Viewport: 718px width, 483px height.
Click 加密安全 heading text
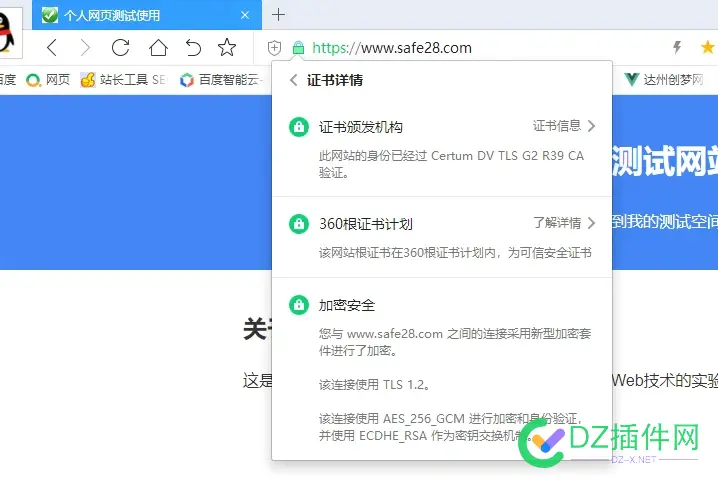[347, 305]
